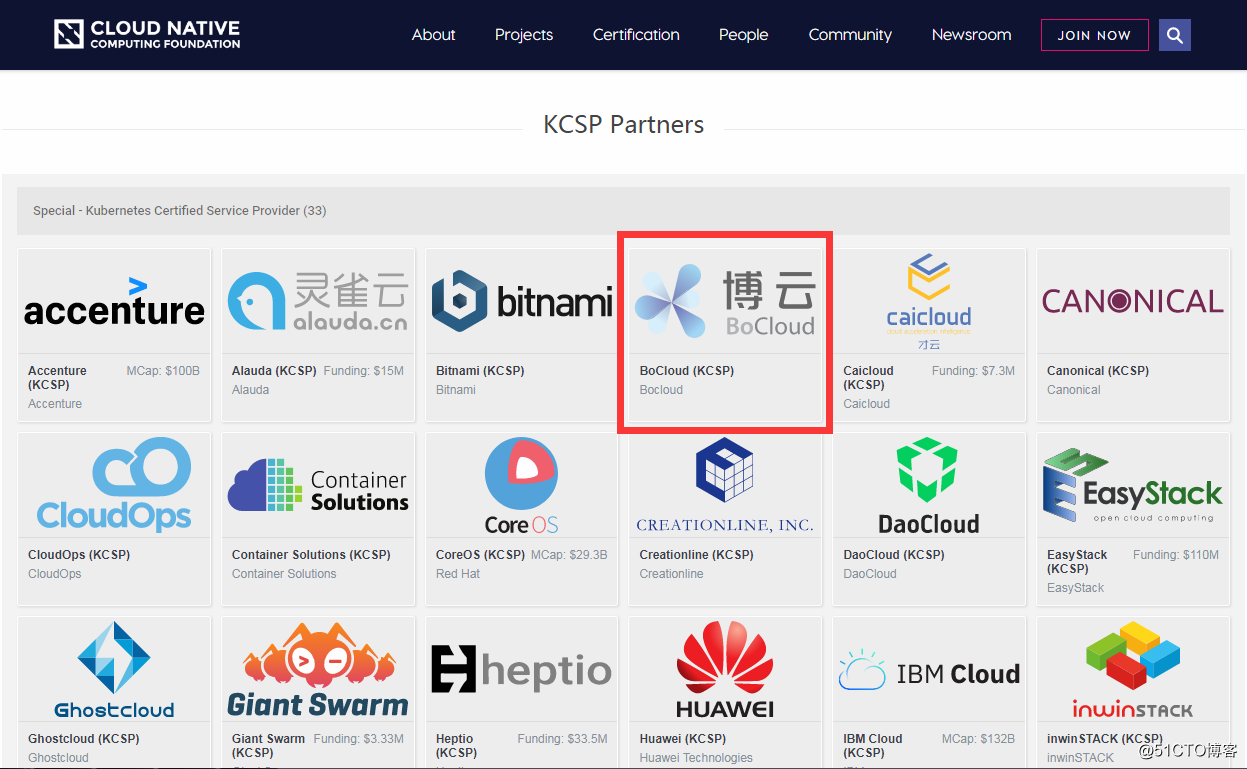This screenshot has width=1247, height=769.
Task: Click the EasyStack logo image
Action: pyautogui.click(x=1133, y=486)
